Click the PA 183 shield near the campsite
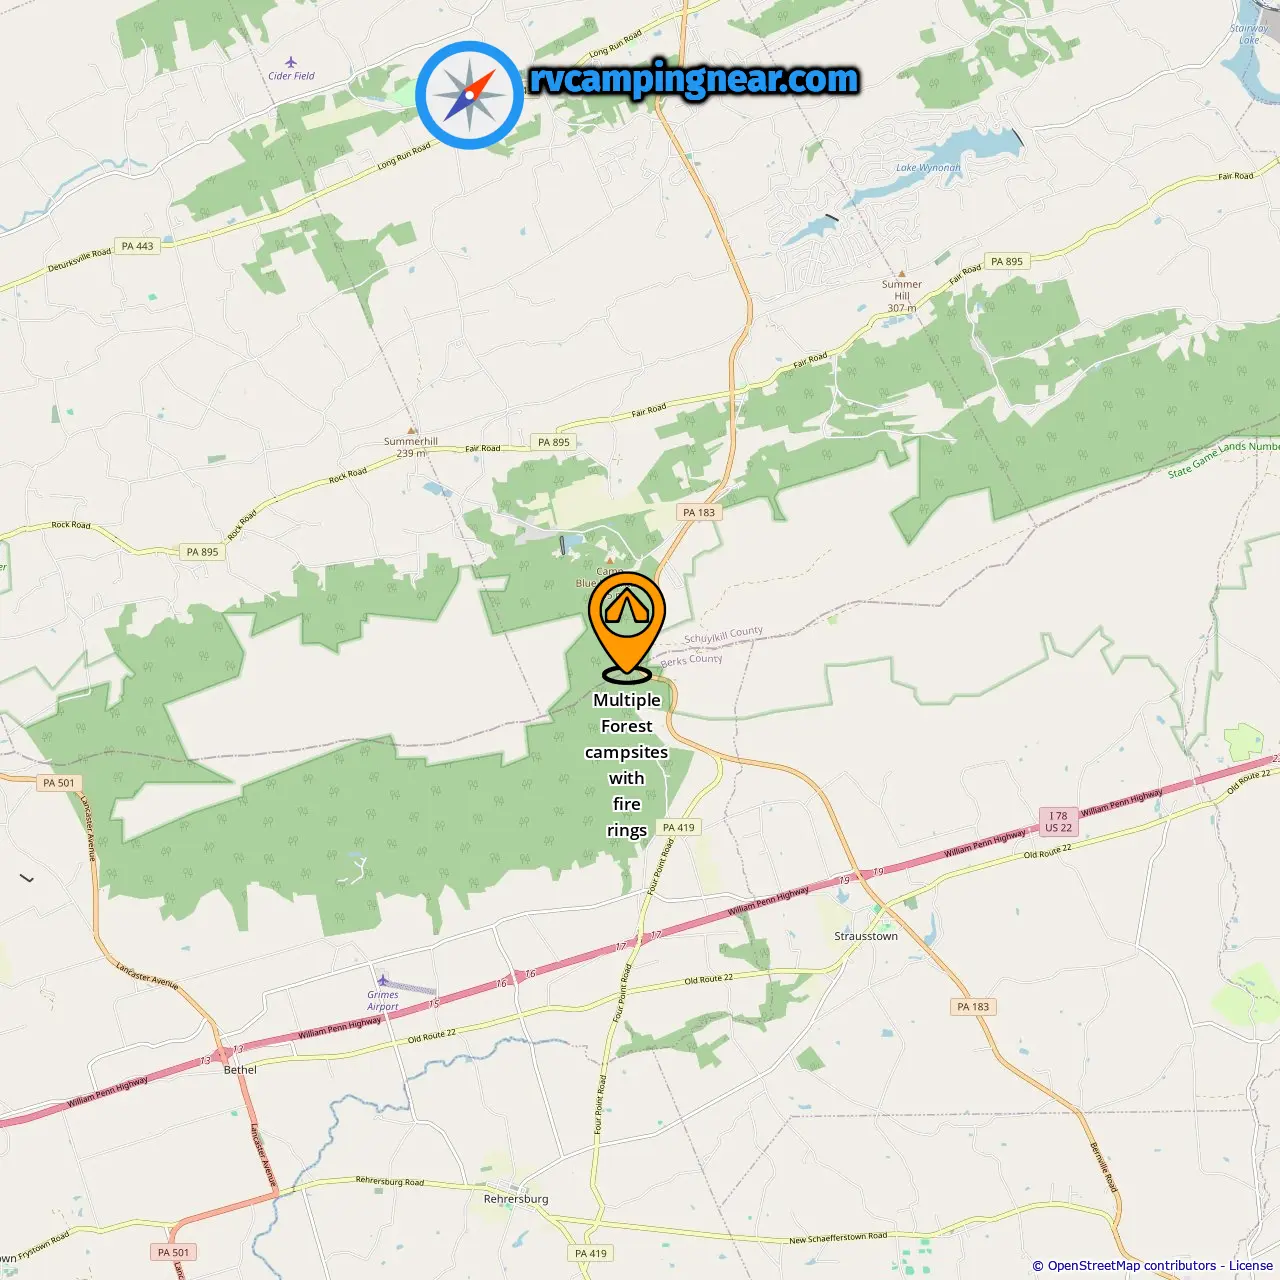Screen dimensions: 1280x1280 tap(699, 512)
